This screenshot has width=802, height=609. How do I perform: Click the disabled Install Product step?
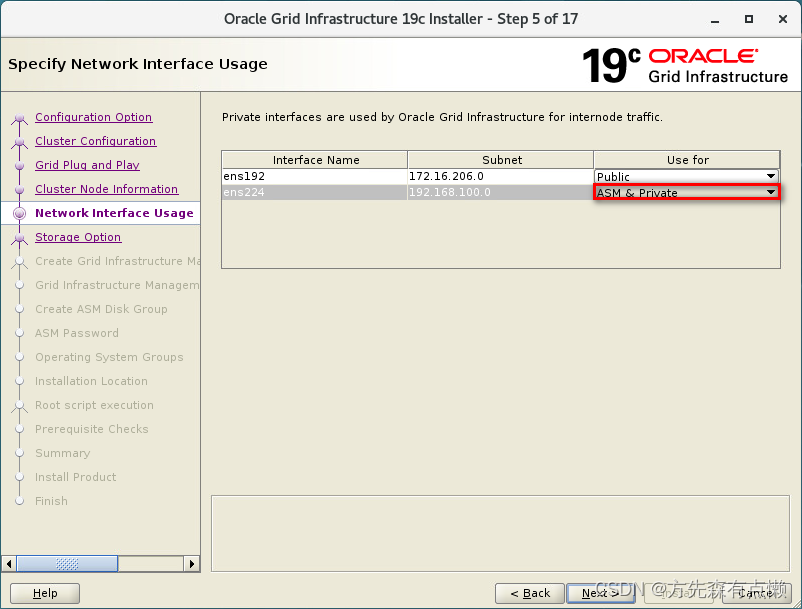pyautogui.click(x=75, y=478)
